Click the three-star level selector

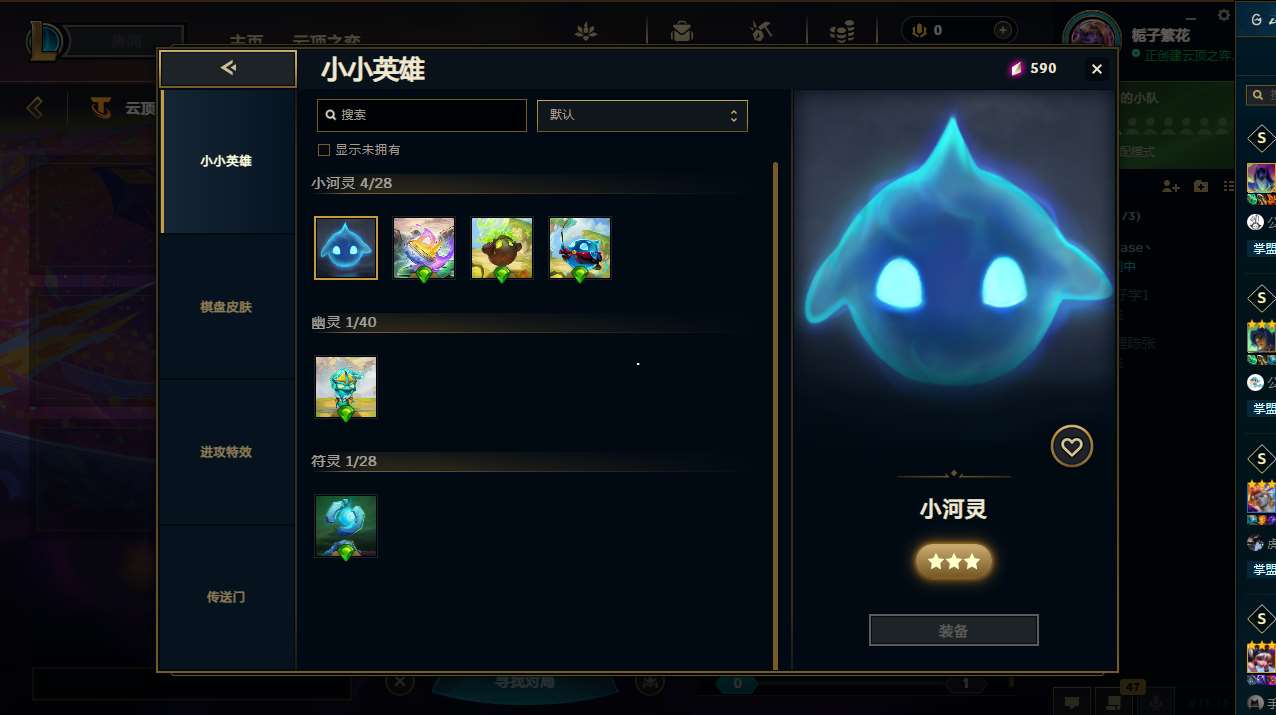(x=954, y=562)
